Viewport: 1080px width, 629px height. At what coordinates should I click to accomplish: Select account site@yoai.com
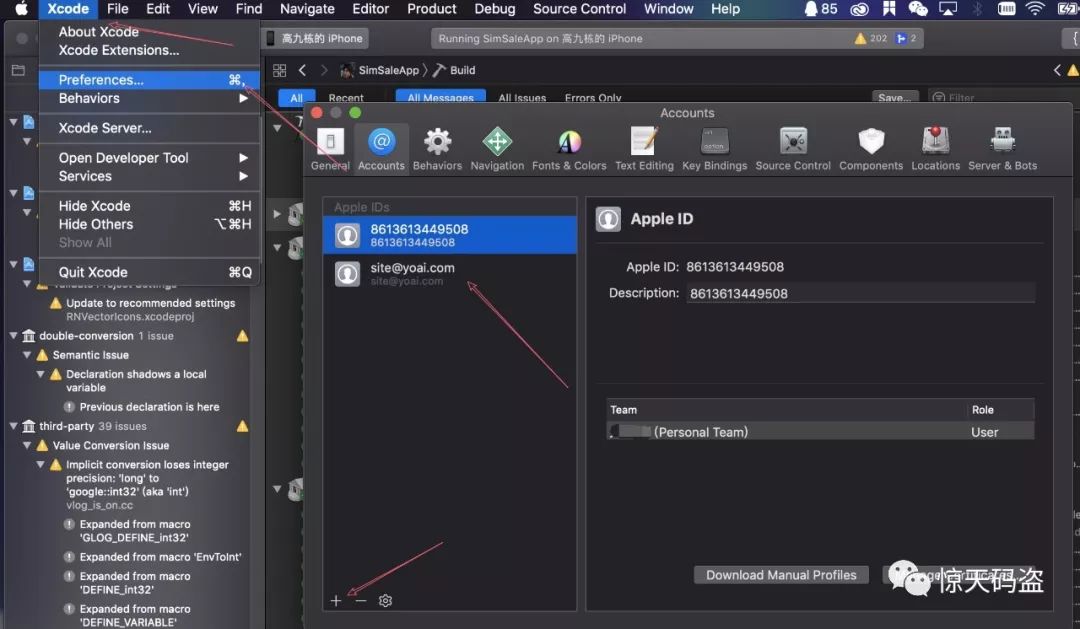[450, 274]
